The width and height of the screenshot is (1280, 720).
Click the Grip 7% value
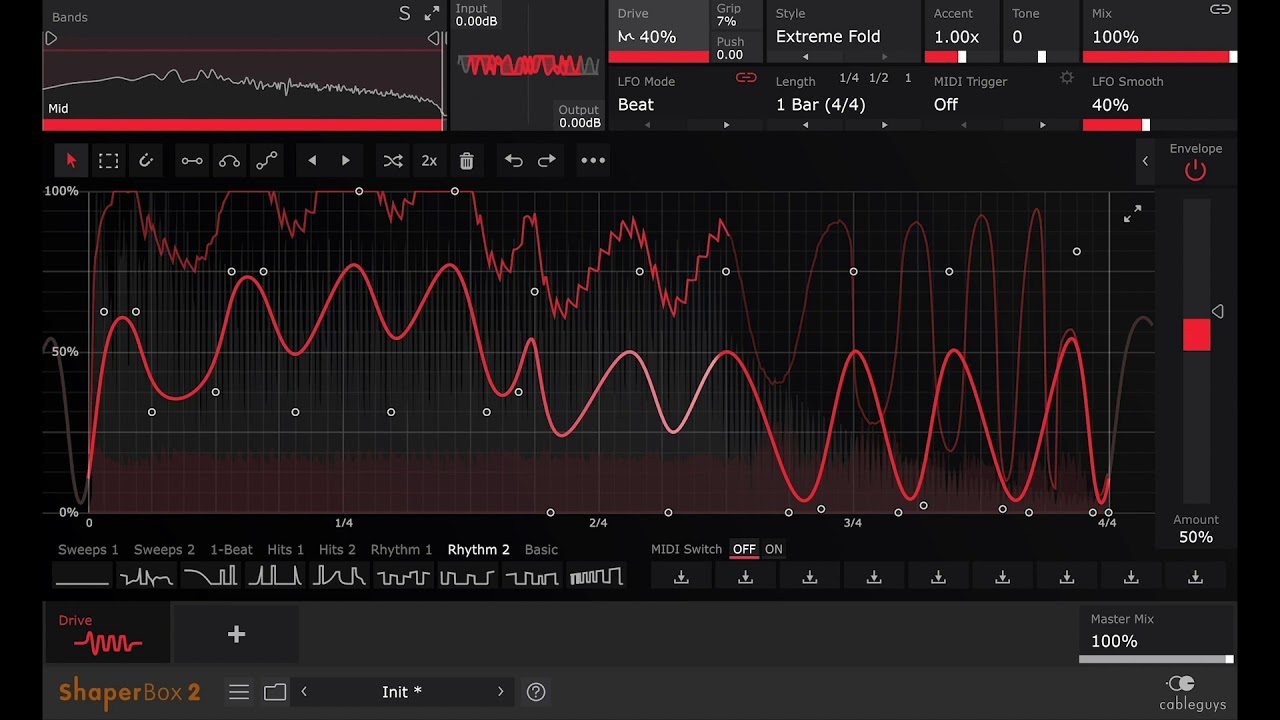click(726, 20)
